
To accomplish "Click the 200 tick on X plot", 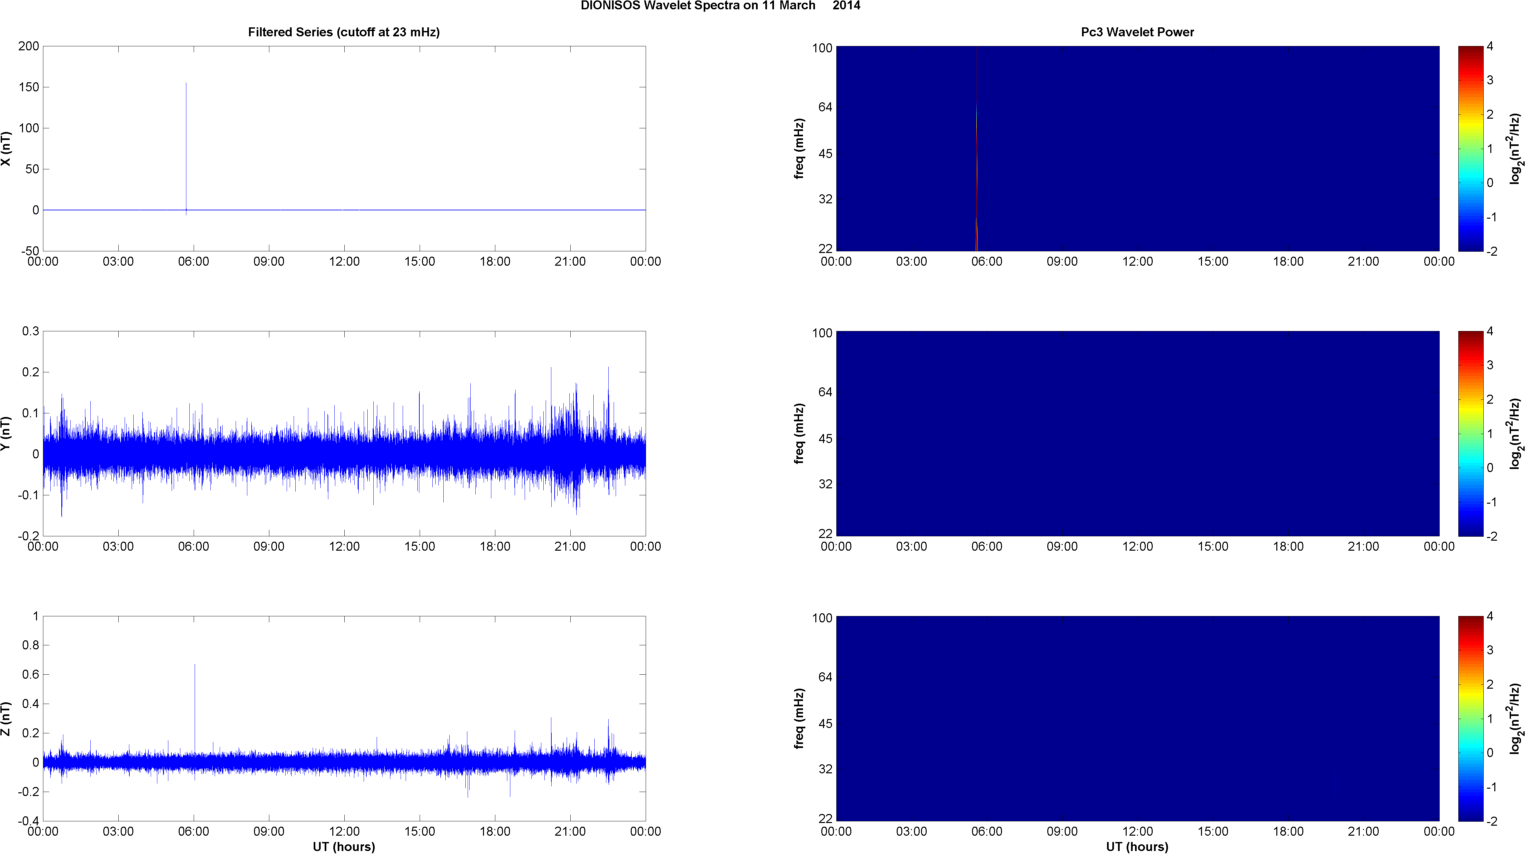I will (29, 46).
